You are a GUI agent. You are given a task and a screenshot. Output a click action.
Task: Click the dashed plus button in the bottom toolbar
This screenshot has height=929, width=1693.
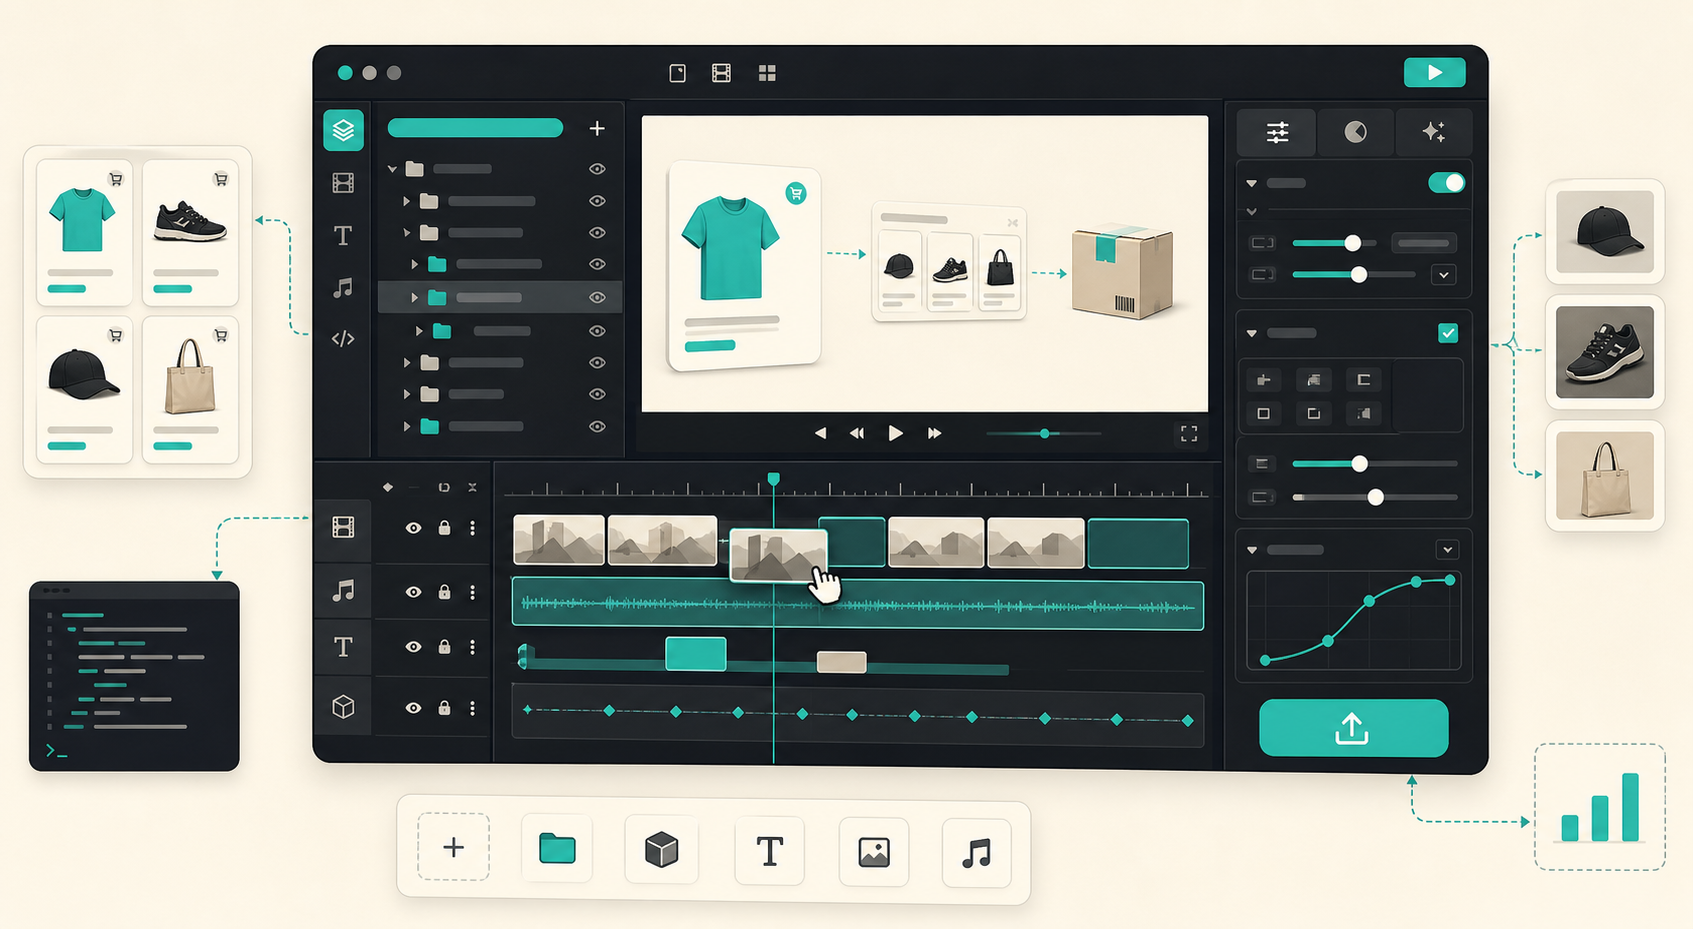[x=453, y=847]
